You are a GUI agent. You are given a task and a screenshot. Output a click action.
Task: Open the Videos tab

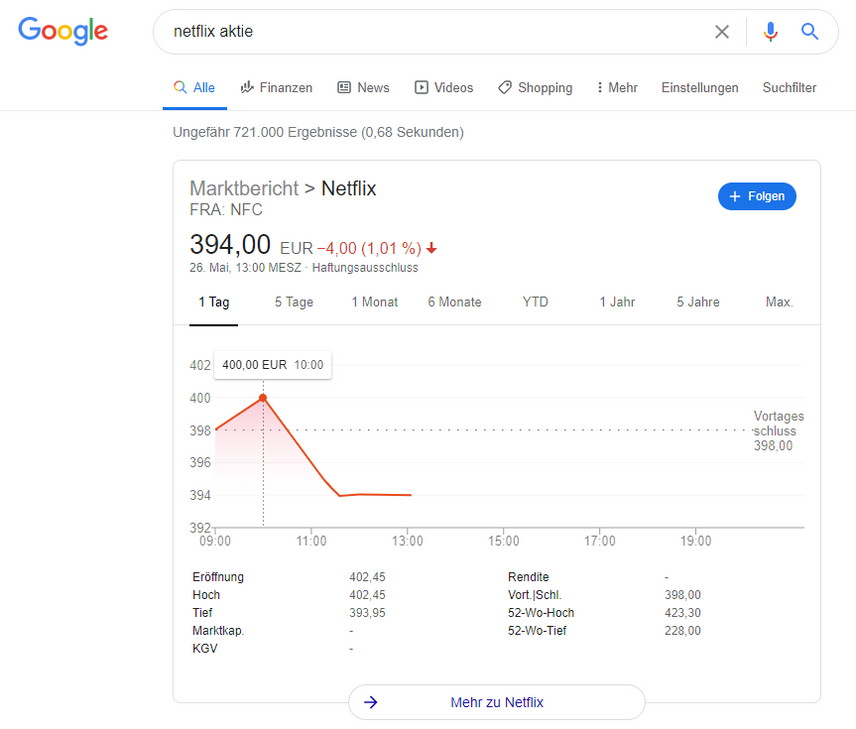point(443,87)
